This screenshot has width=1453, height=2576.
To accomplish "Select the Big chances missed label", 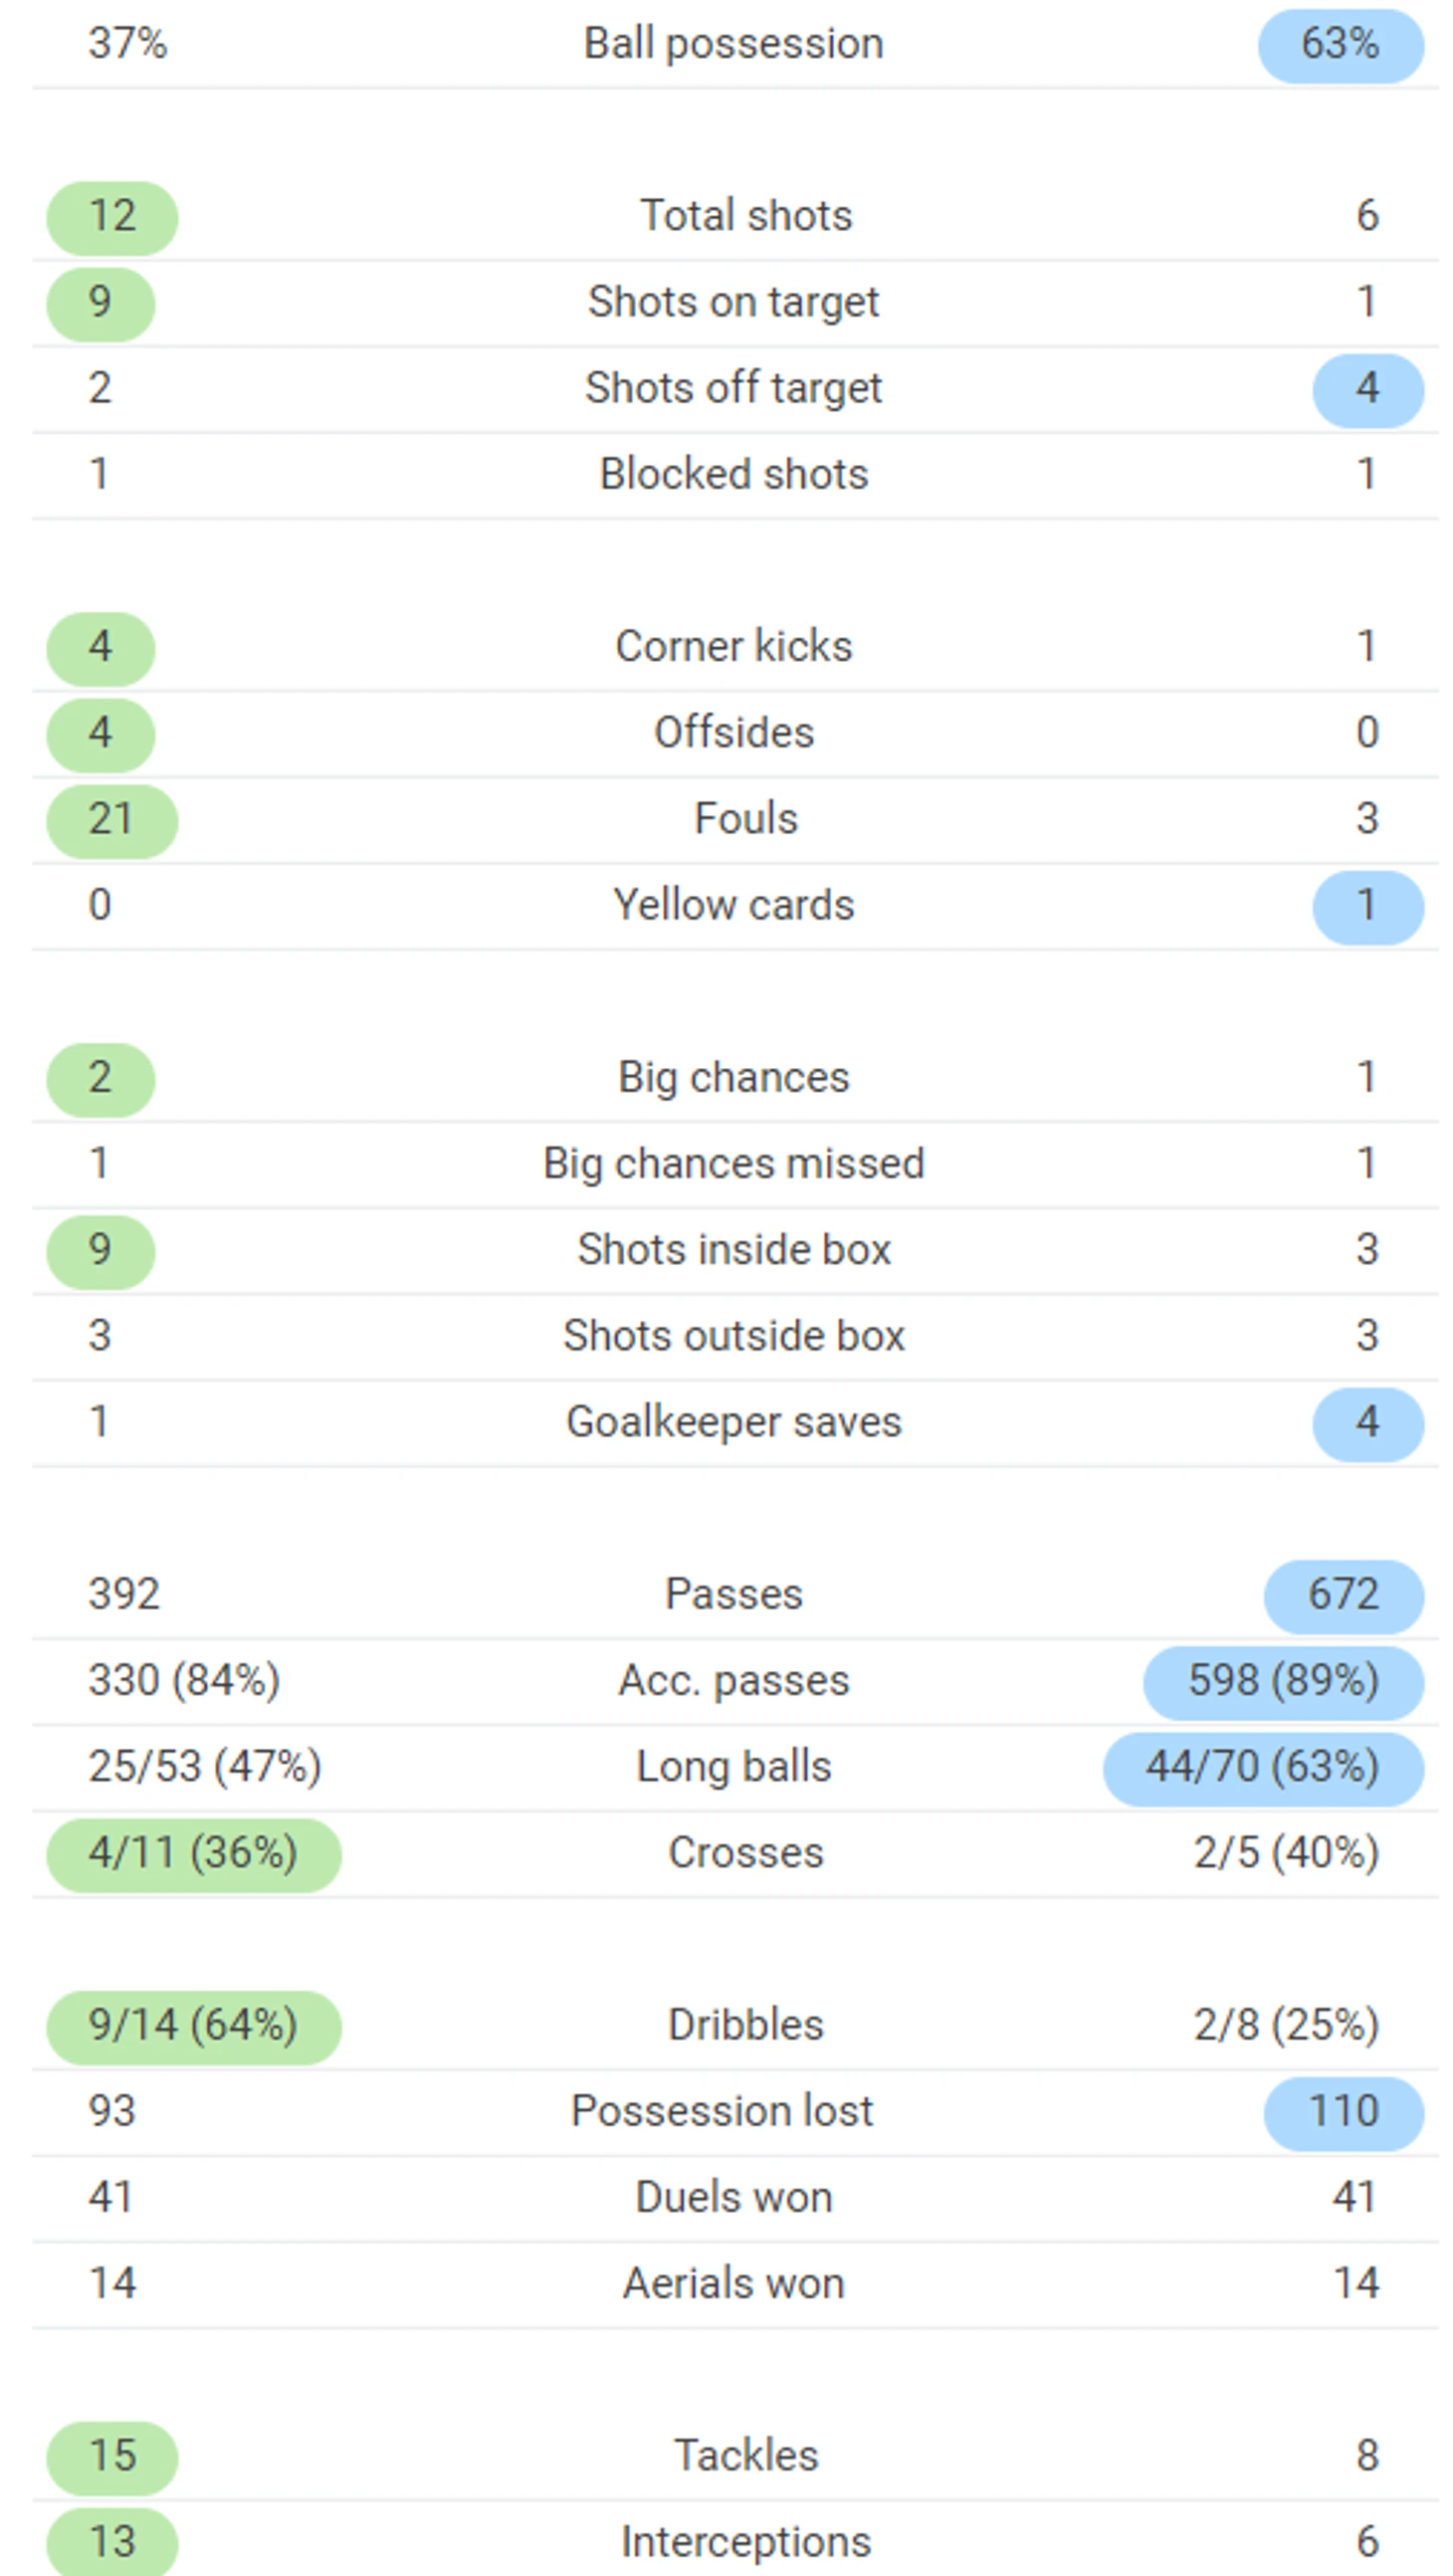I will [x=733, y=1164].
